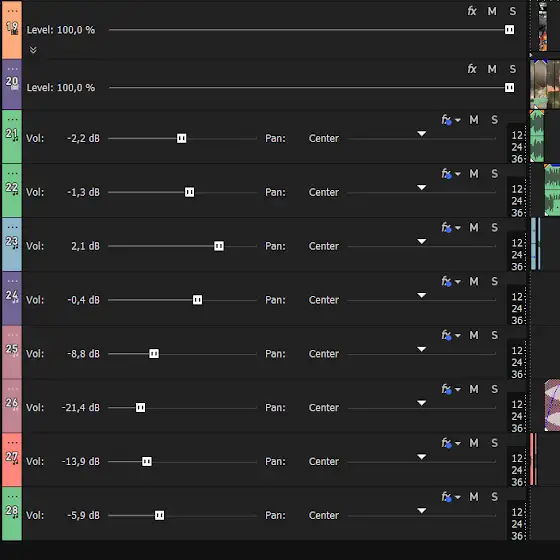Click the track 24 audio icon header
This screenshot has height=560, width=560.
point(12,296)
